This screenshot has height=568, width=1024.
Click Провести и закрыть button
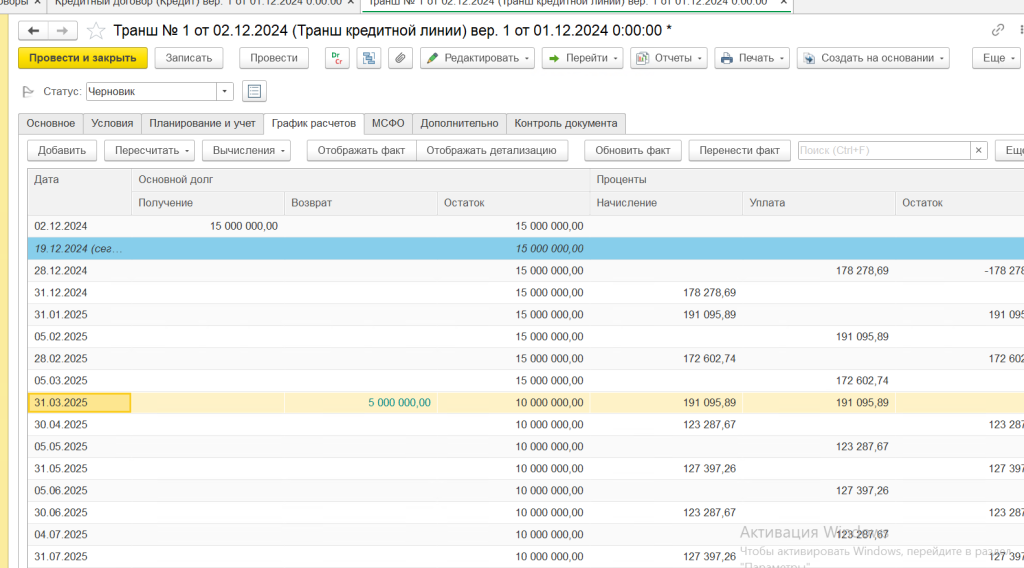pos(83,58)
